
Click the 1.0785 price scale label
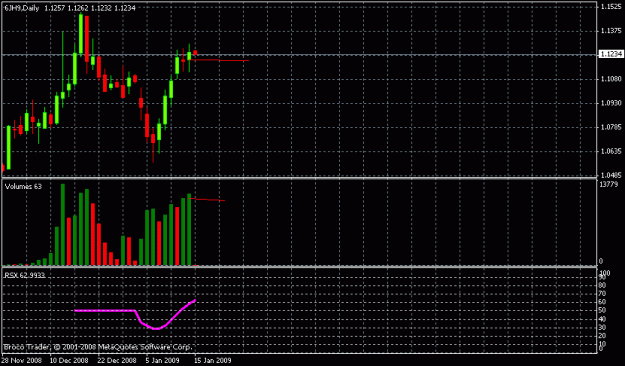click(611, 128)
